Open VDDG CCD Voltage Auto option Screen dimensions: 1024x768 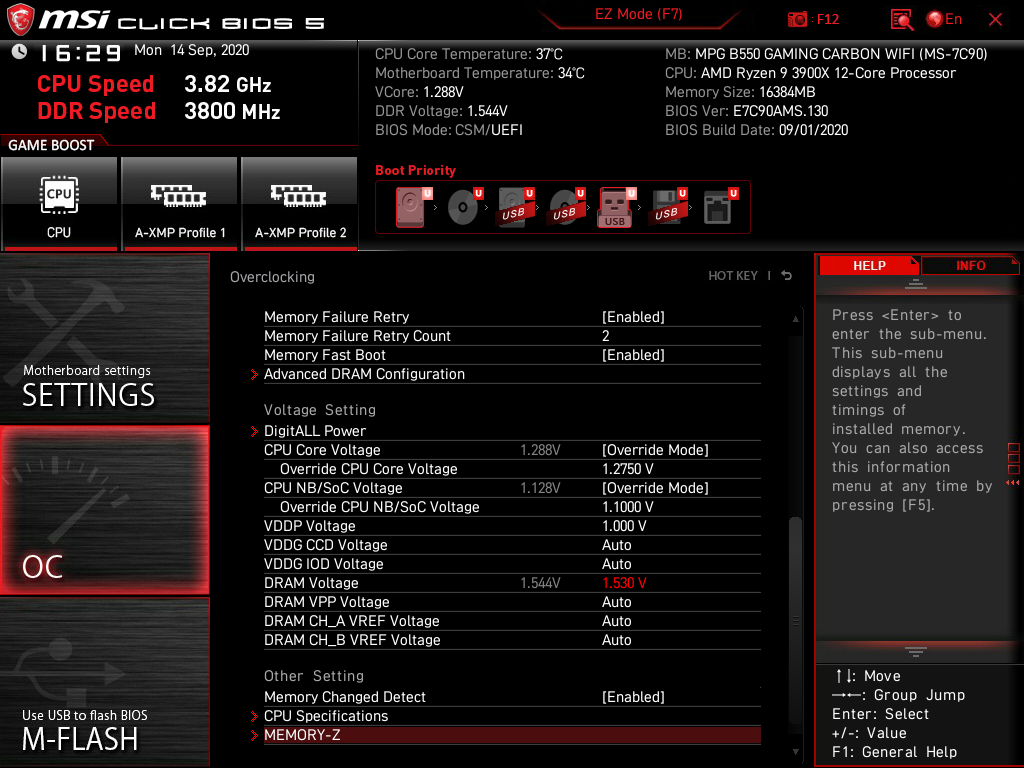coord(616,545)
